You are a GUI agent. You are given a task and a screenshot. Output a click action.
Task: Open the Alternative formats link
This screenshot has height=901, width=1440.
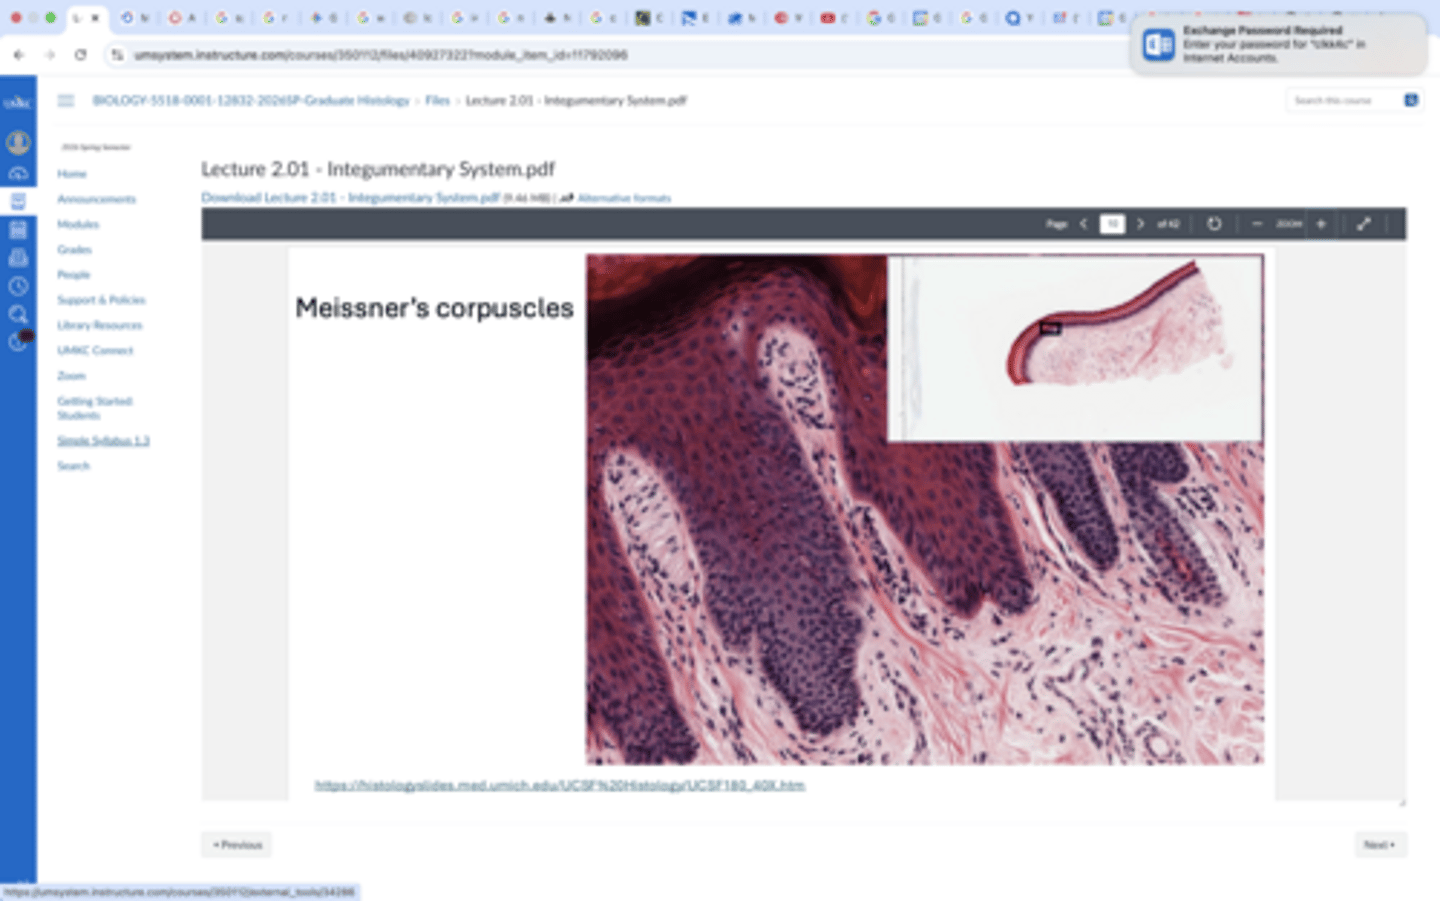[x=624, y=198]
